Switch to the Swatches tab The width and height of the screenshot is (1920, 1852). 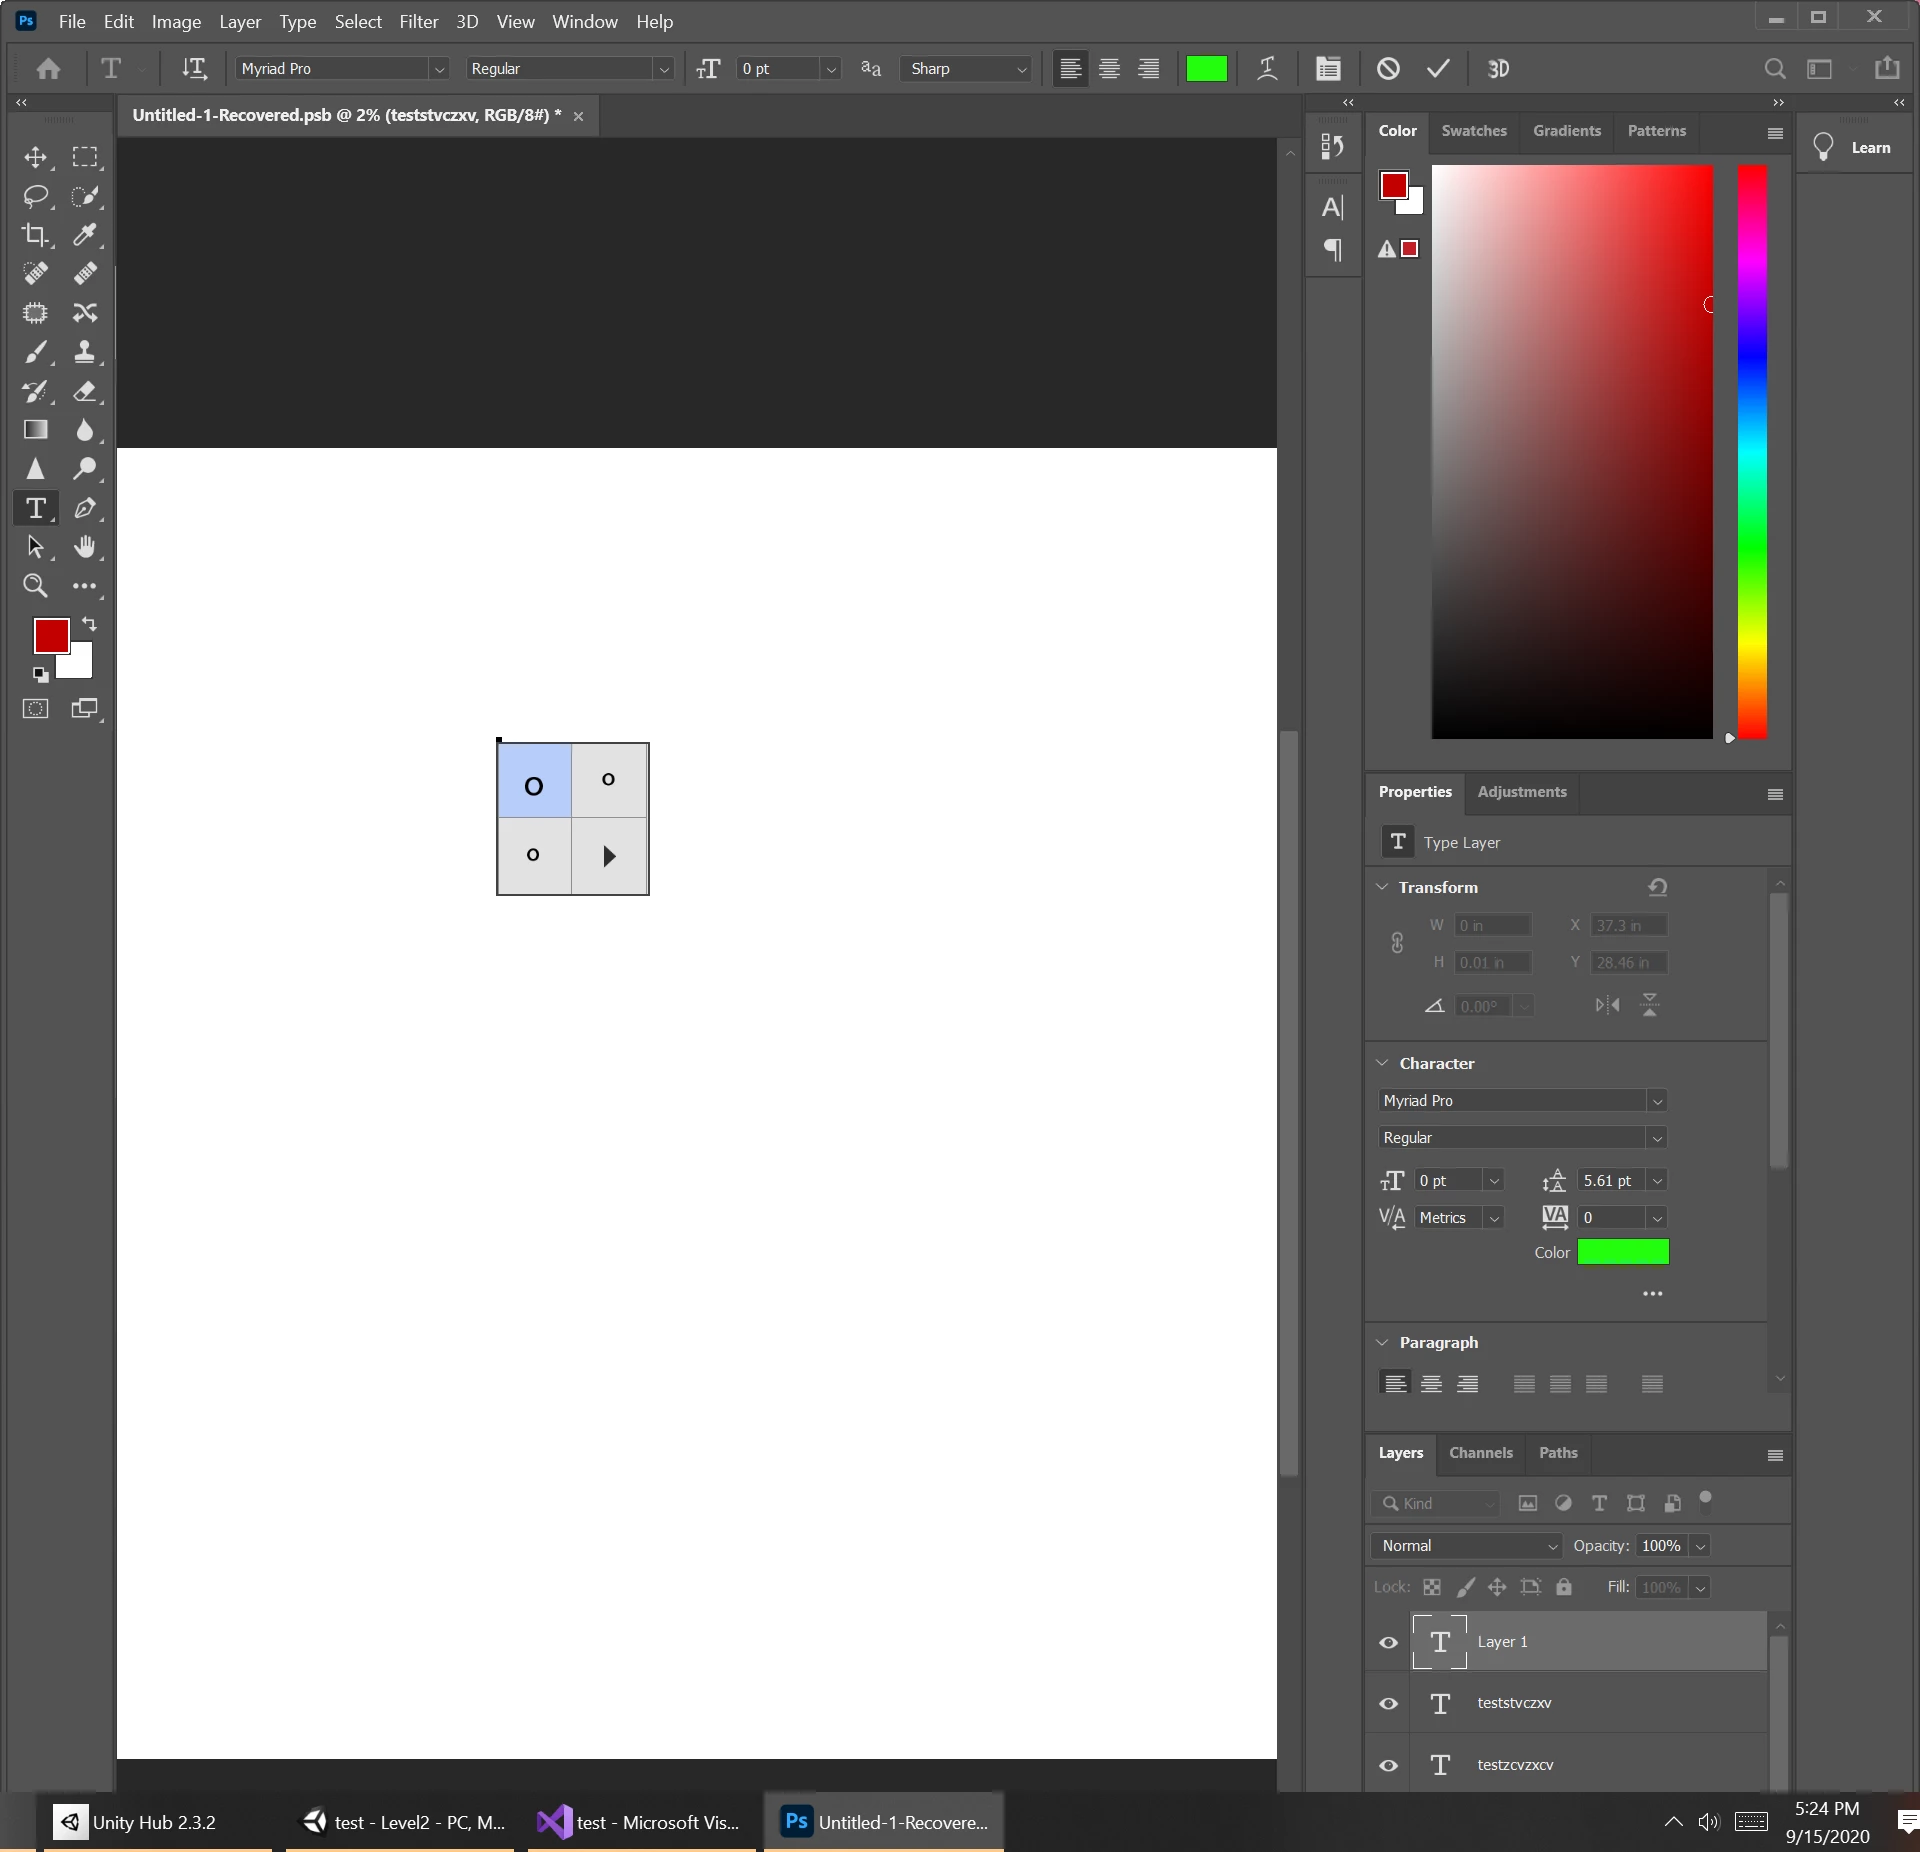1473,131
